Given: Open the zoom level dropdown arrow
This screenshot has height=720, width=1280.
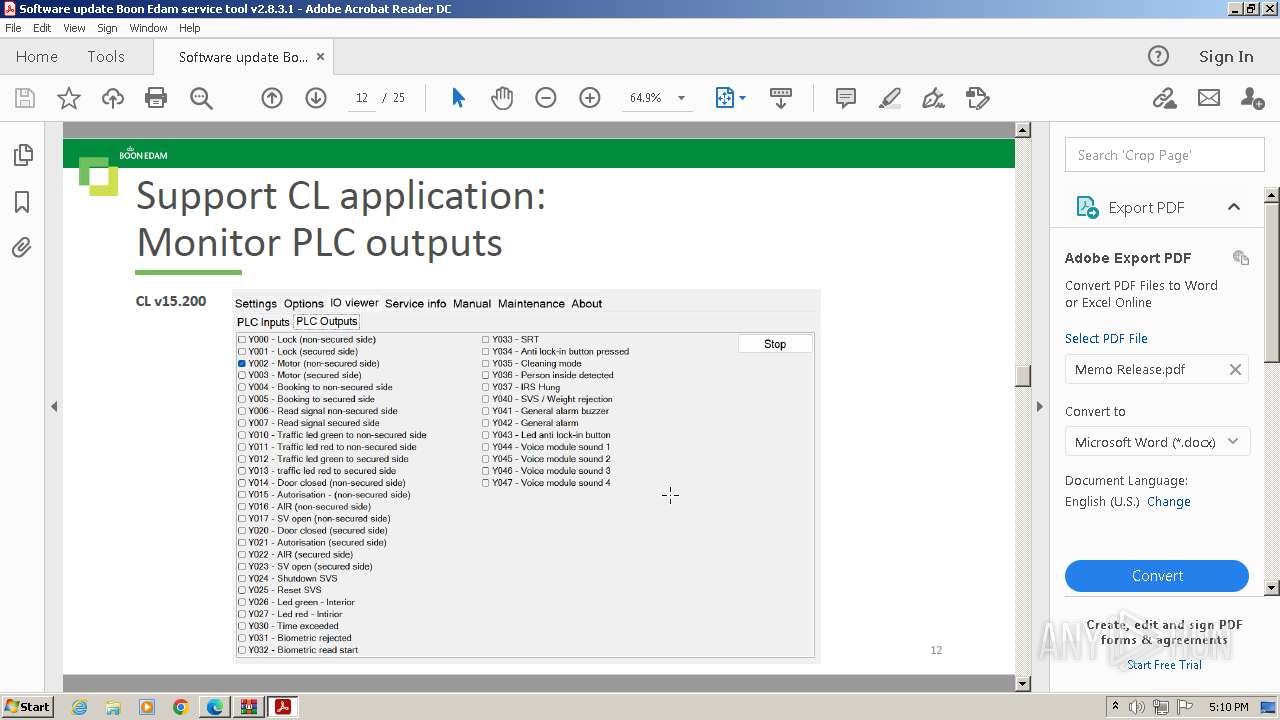Looking at the screenshot, I should point(682,98).
